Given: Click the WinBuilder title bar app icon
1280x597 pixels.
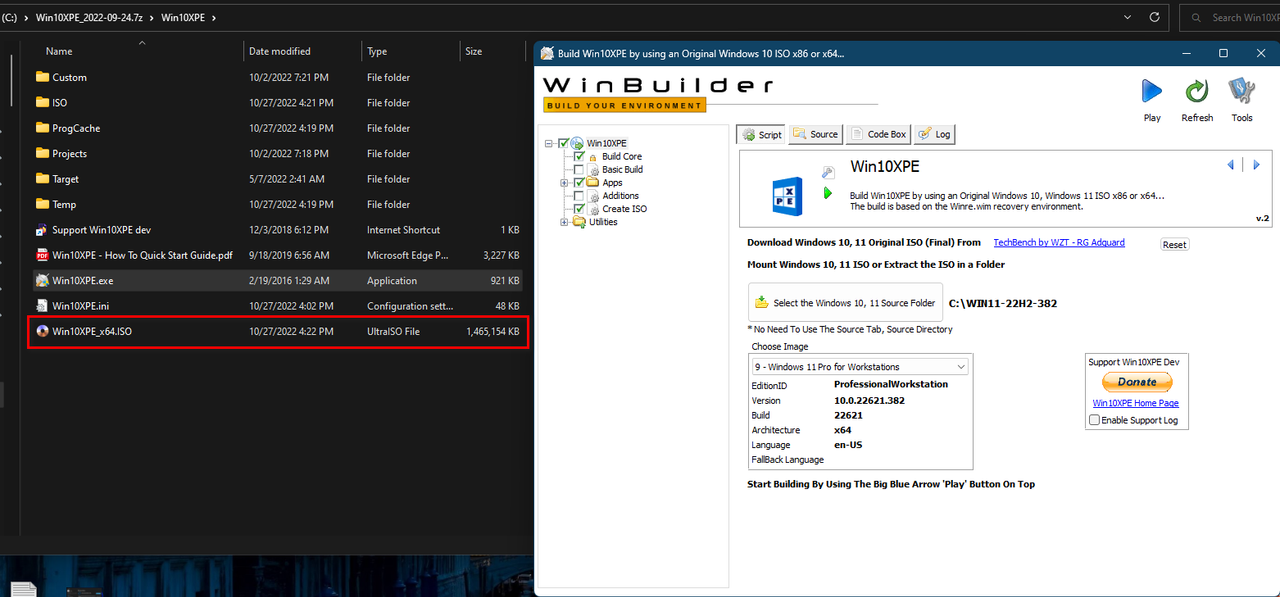Looking at the screenshot, I should pyautogui.click(x=547, y=53).
